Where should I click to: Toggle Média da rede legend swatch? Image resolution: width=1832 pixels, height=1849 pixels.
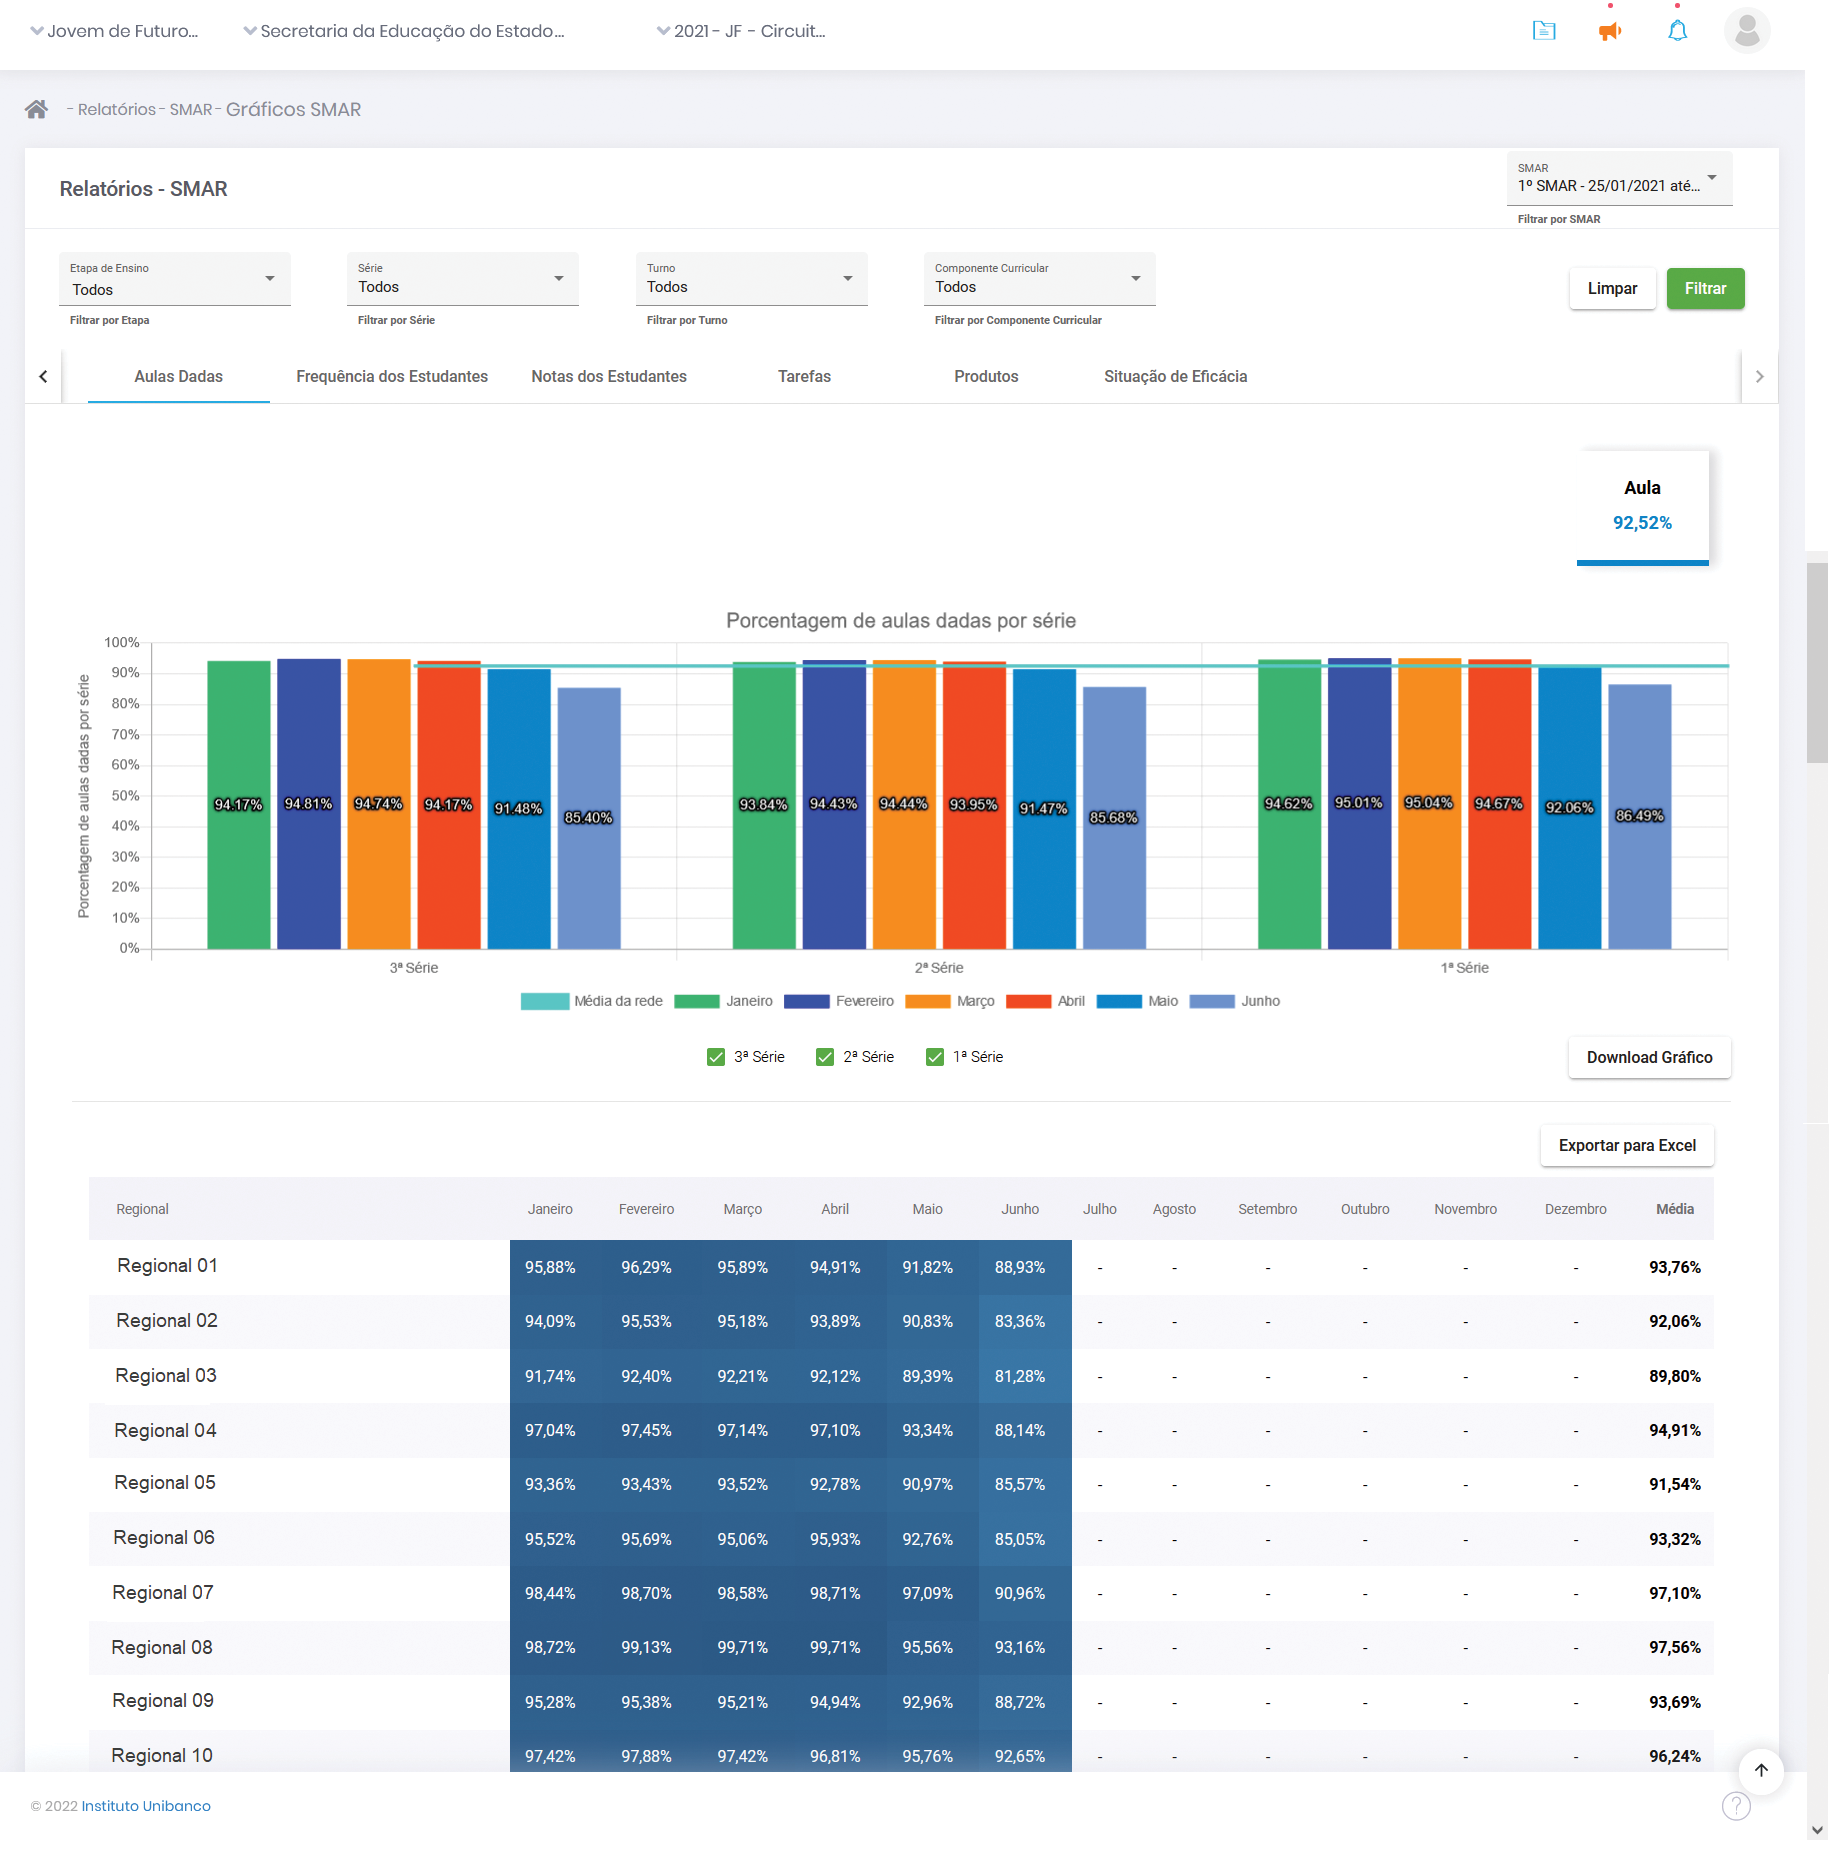coord(545,1002)
